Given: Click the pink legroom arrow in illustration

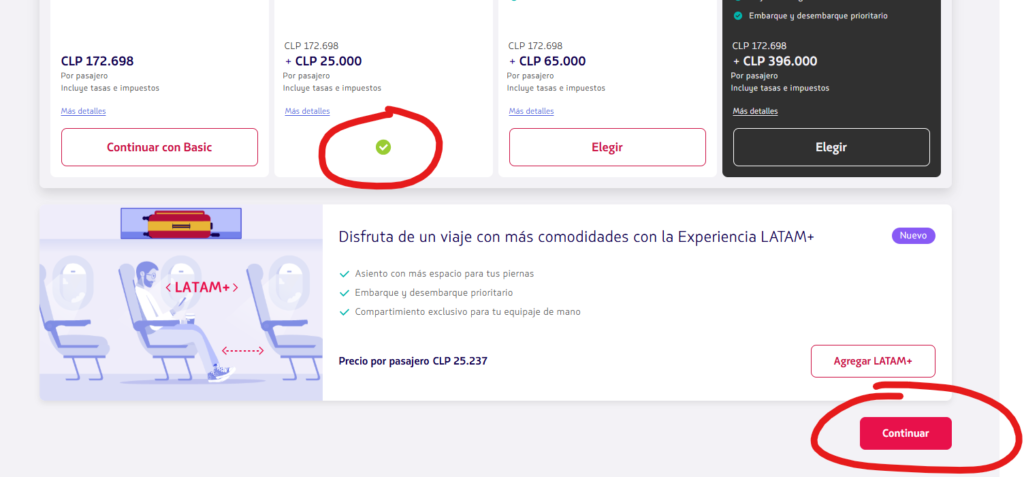Looking at the screenshot, I should coord(243,351).
